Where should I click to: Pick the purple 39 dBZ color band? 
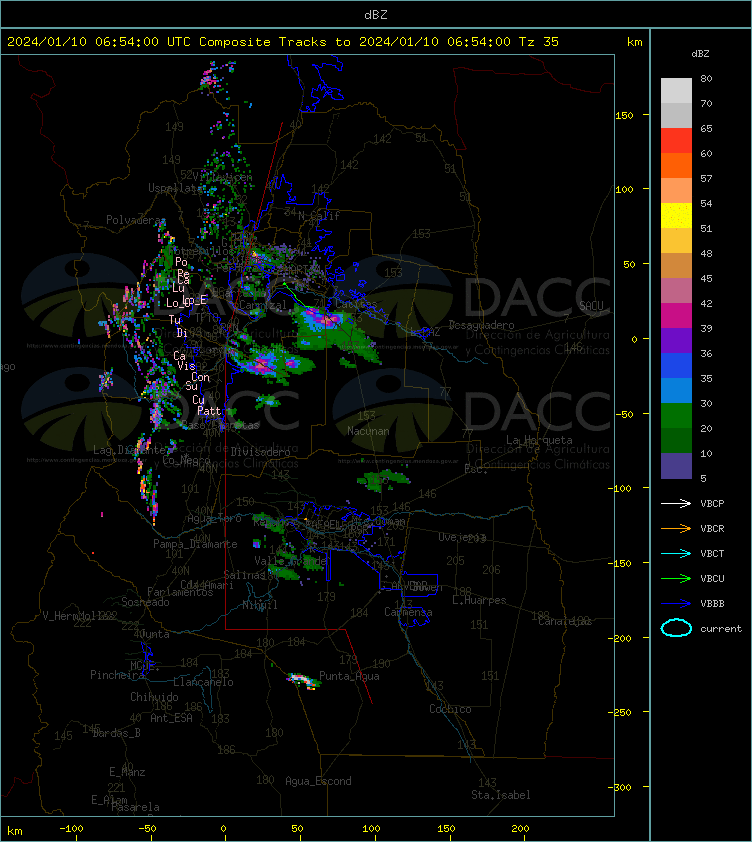676,340
